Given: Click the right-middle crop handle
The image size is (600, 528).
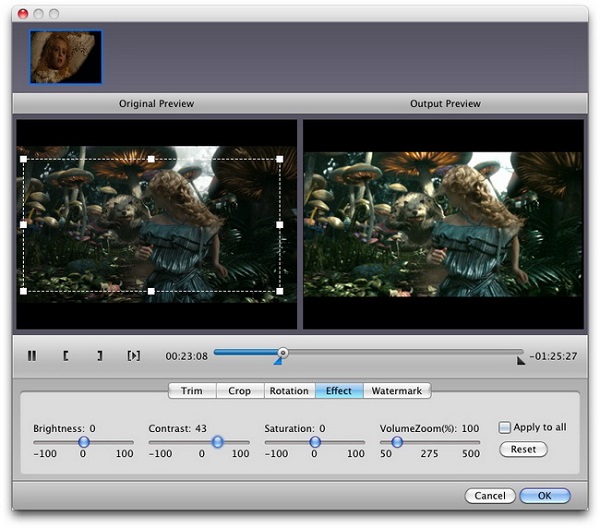Looking at the screenshot, I should coord(280,225).
